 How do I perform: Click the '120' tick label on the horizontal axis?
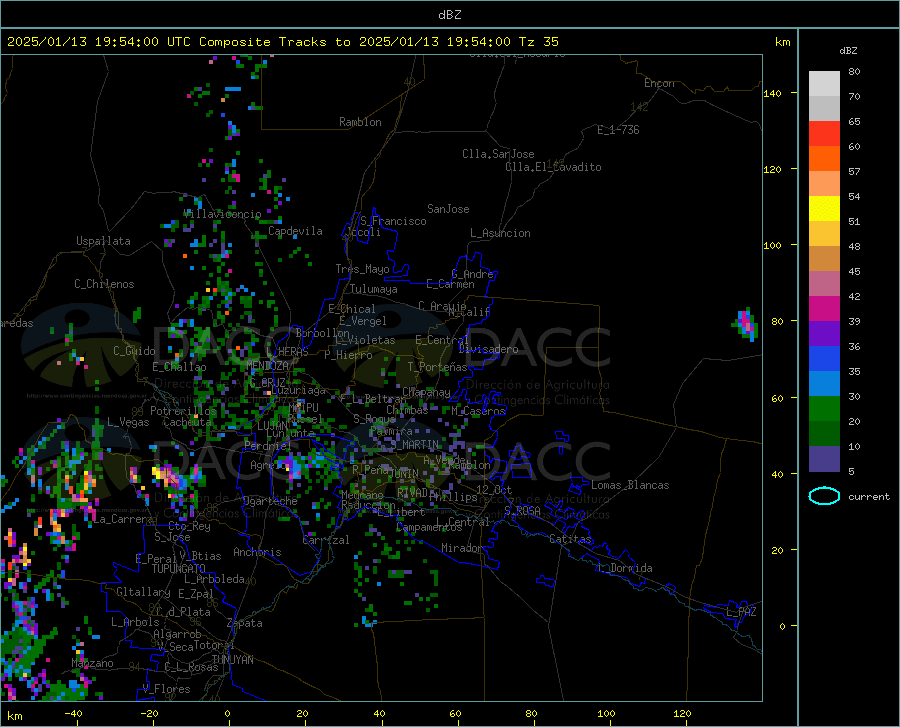682,713
